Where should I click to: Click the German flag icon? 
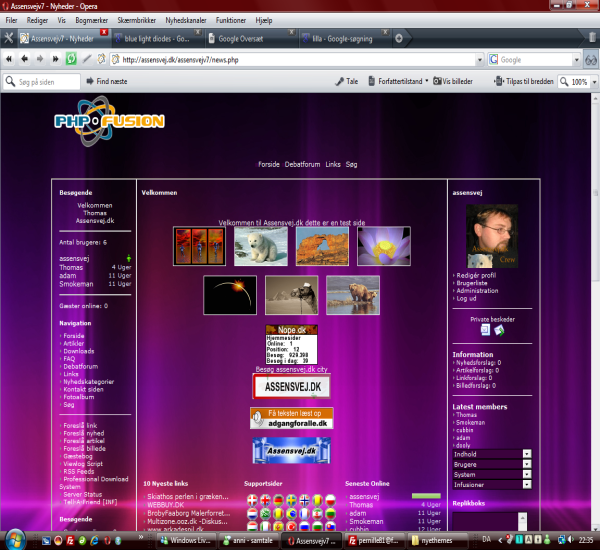(x=278, y=500)
